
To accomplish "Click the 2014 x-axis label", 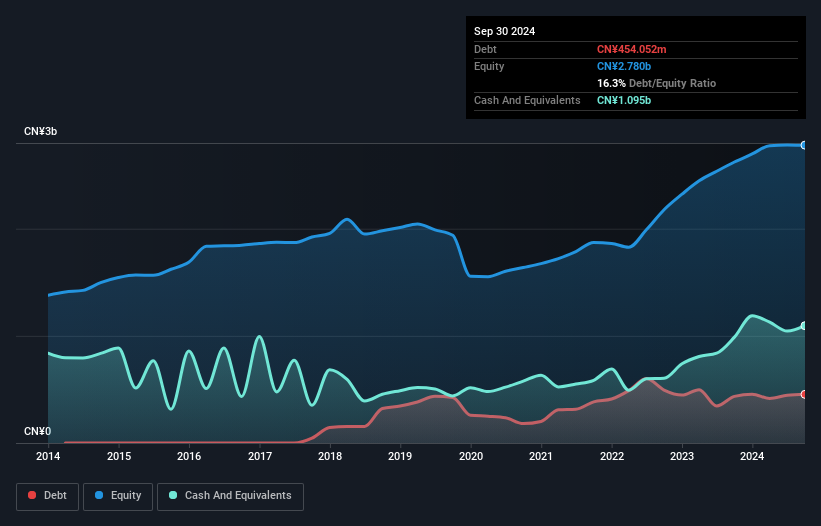I will pyautogui.click(x=48, y=456).
